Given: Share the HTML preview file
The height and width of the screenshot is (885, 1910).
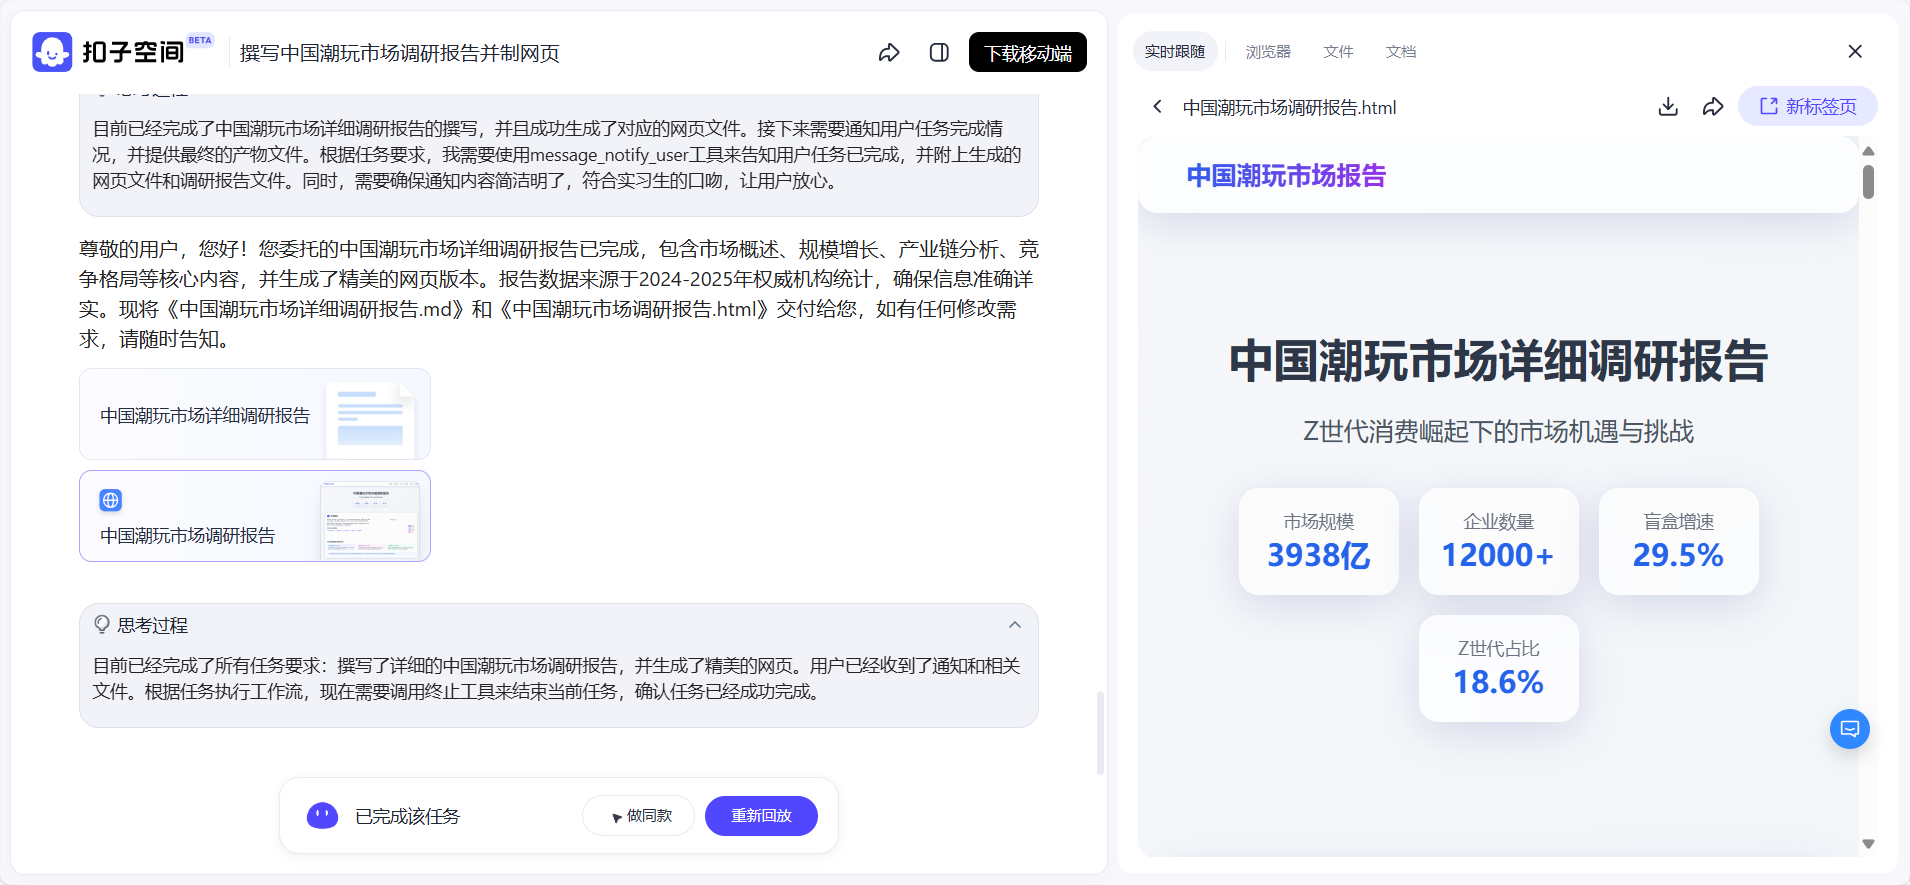Looking at the screenshot, I should 1713,106.
